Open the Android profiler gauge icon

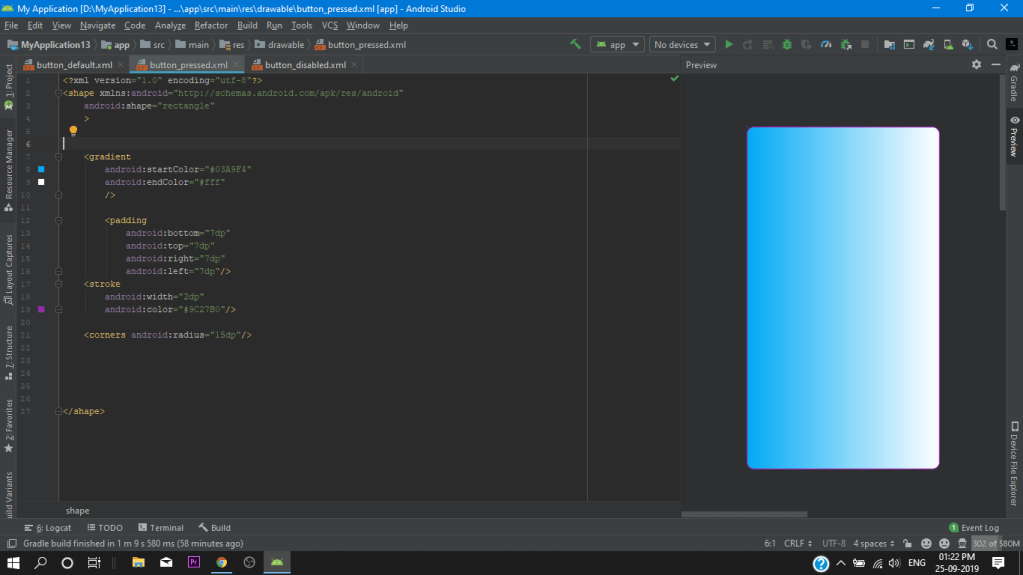click(826, 45)
